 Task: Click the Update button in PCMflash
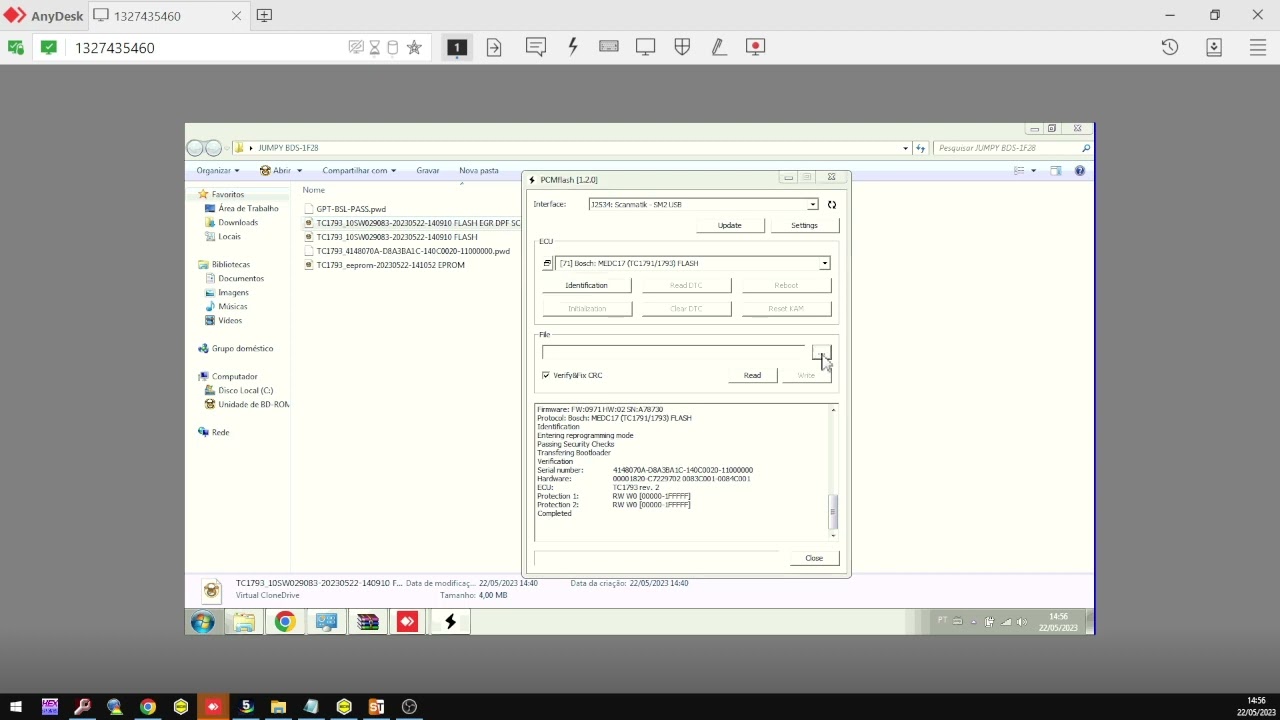coord(730,226)
